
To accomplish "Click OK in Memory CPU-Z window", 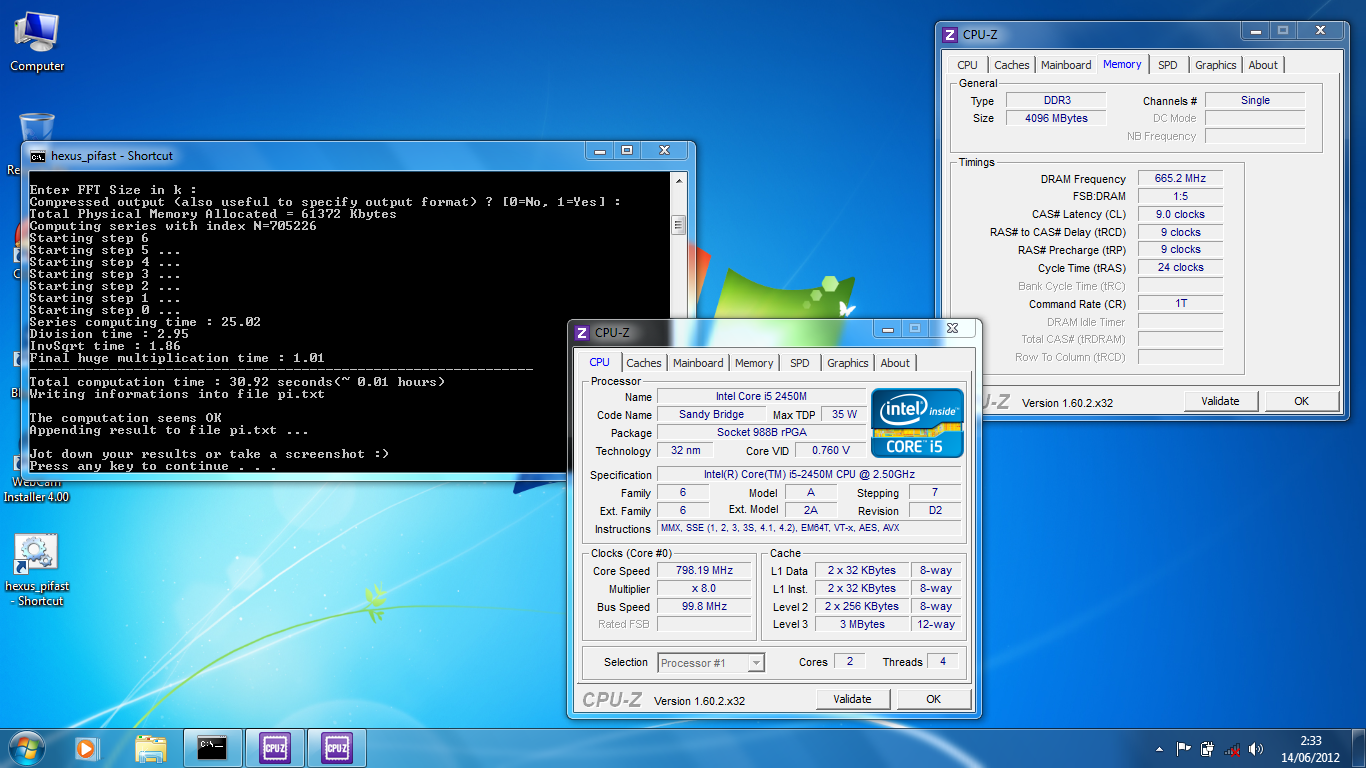I will tap(1301, 401).
